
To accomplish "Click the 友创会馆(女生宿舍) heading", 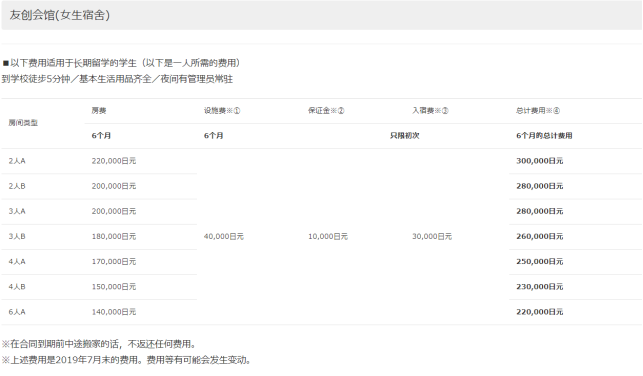I will click(x=59, y=15).
